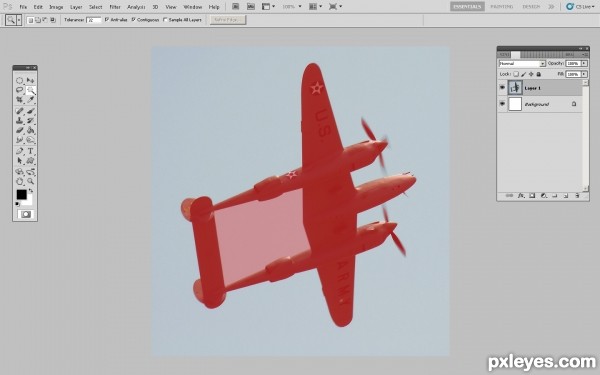The width and height of the screenshot is (600, 375).
Task: Click the Refine Edge button
Action: [x=228, y=20]
